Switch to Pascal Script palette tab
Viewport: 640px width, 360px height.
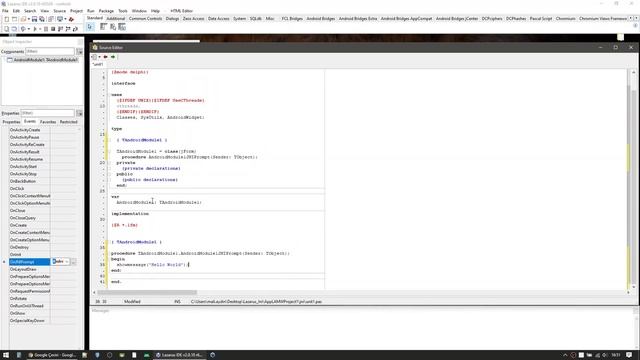[541, 19]
